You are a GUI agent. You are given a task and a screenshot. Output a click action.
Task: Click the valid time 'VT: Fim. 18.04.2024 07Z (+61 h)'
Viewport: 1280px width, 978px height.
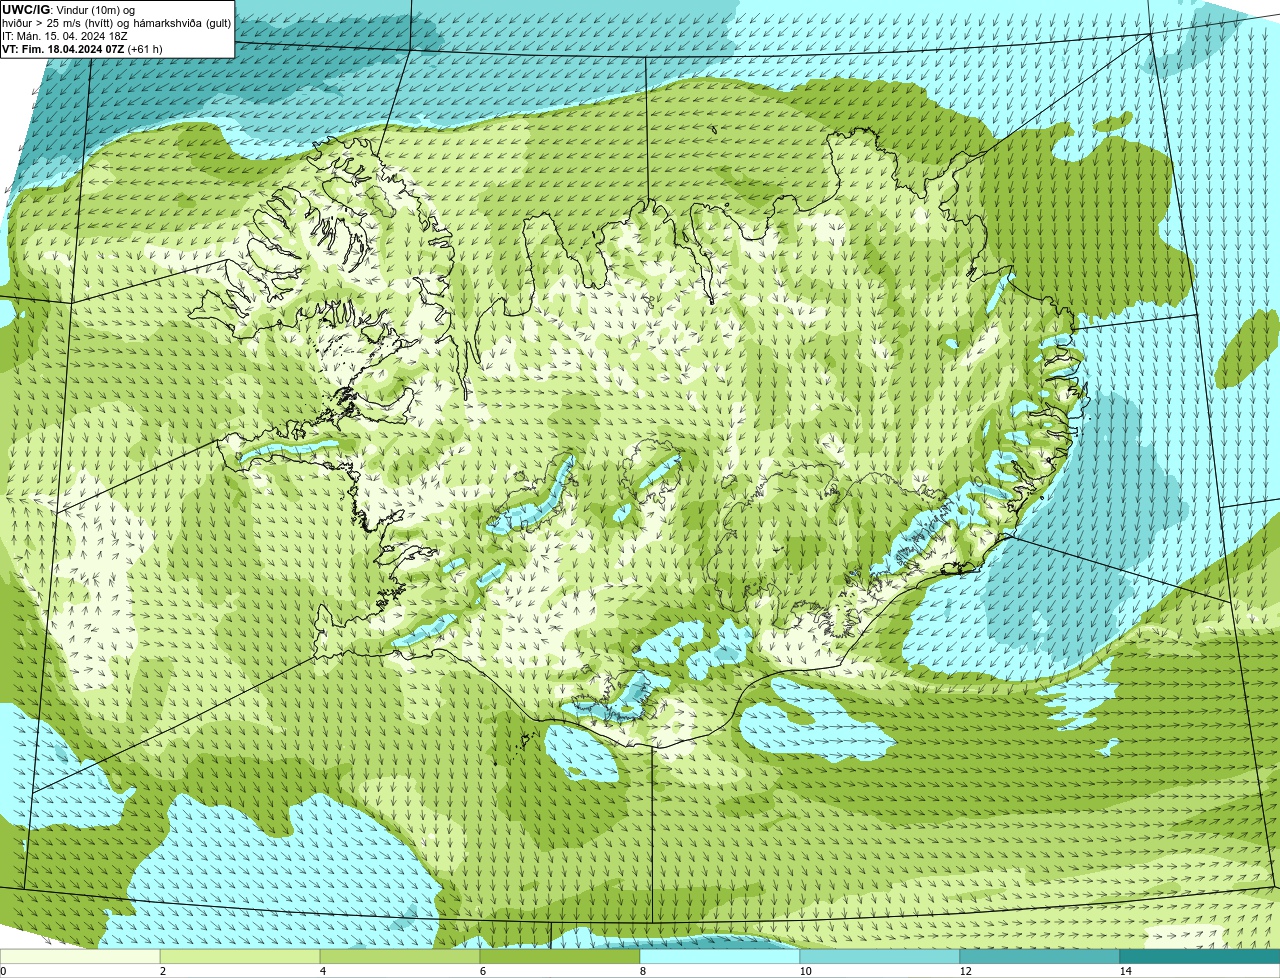(x=82, y=49)
